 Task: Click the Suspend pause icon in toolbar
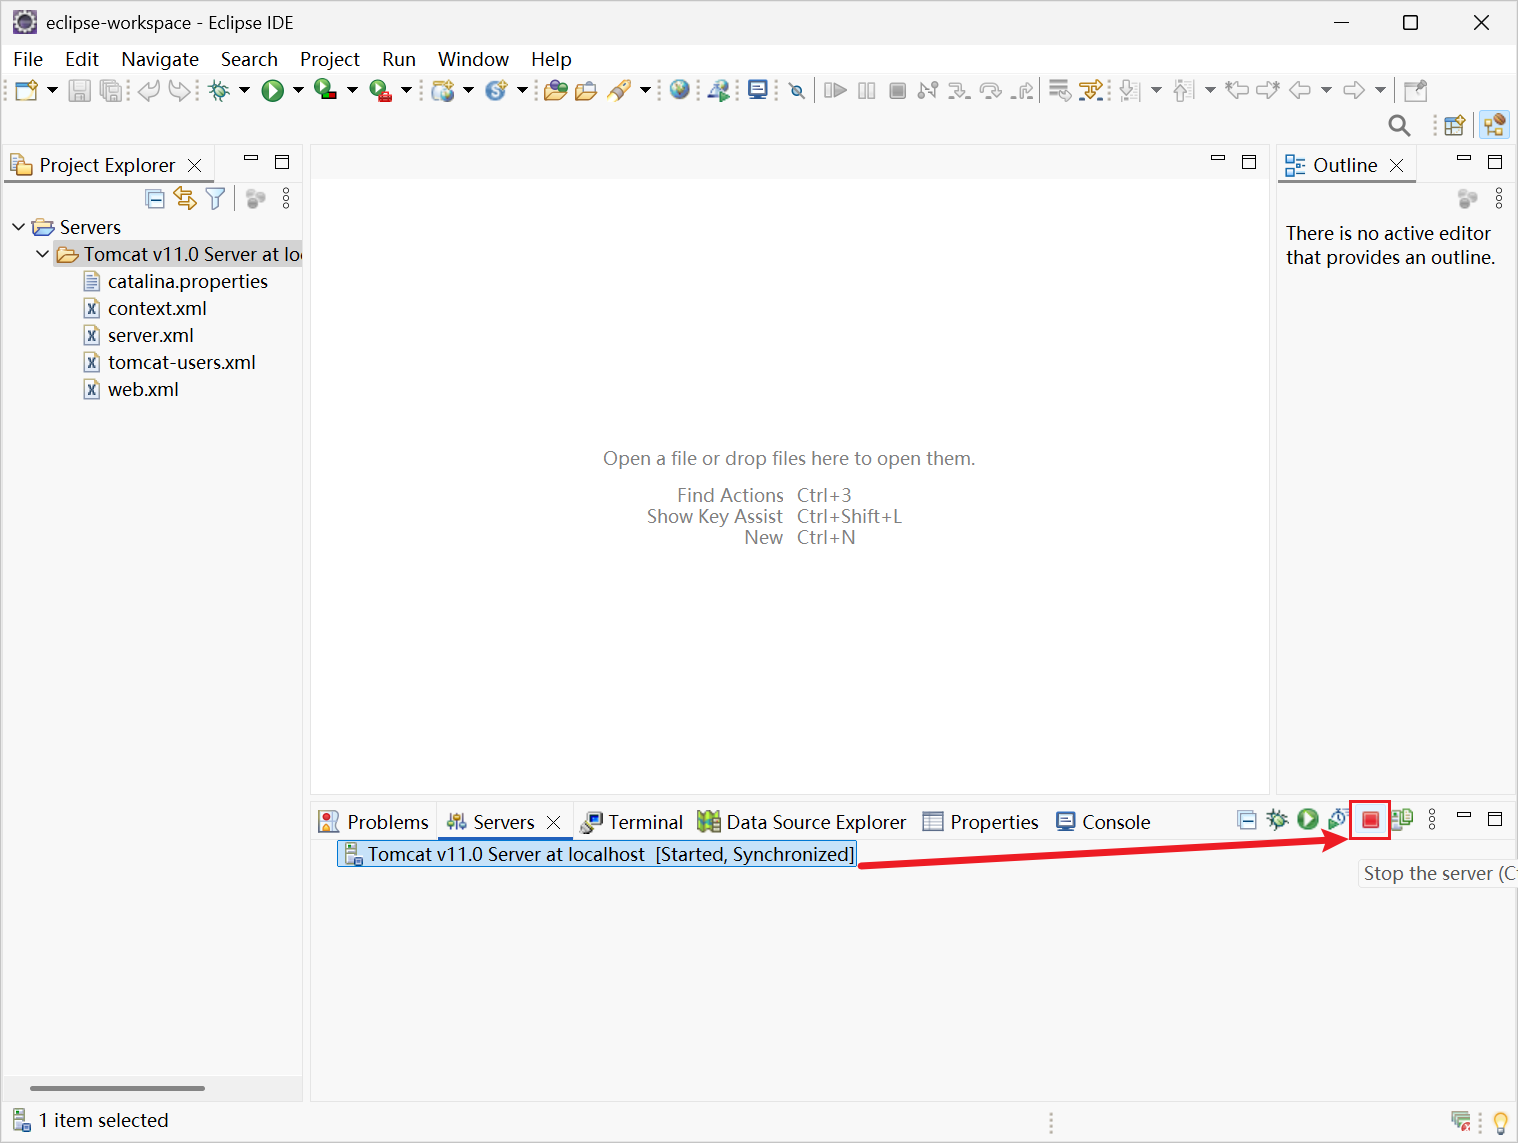click(x=867, y=91)
